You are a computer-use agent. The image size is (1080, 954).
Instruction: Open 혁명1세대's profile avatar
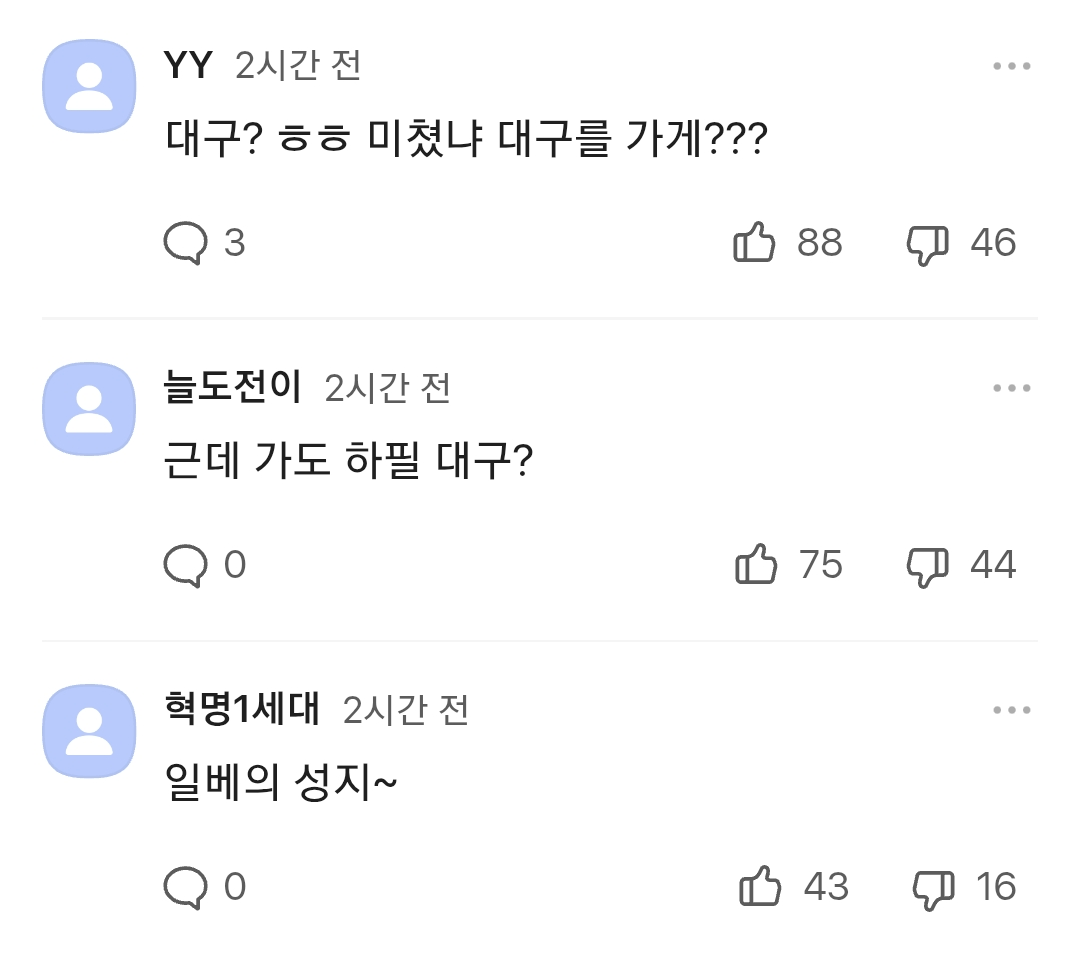pyautogui.click(x=89, y=731)
